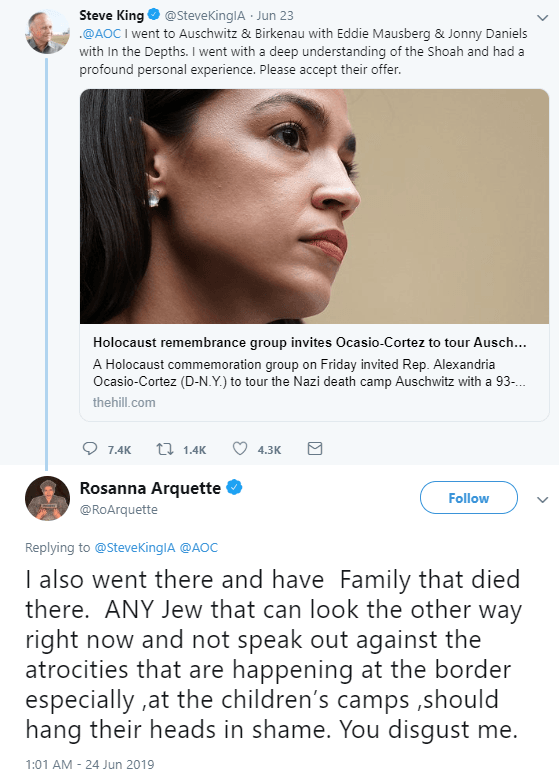Click @AOC in the Replying to line
The width and height of the screenshot is (559, 776).
[198, 548]
